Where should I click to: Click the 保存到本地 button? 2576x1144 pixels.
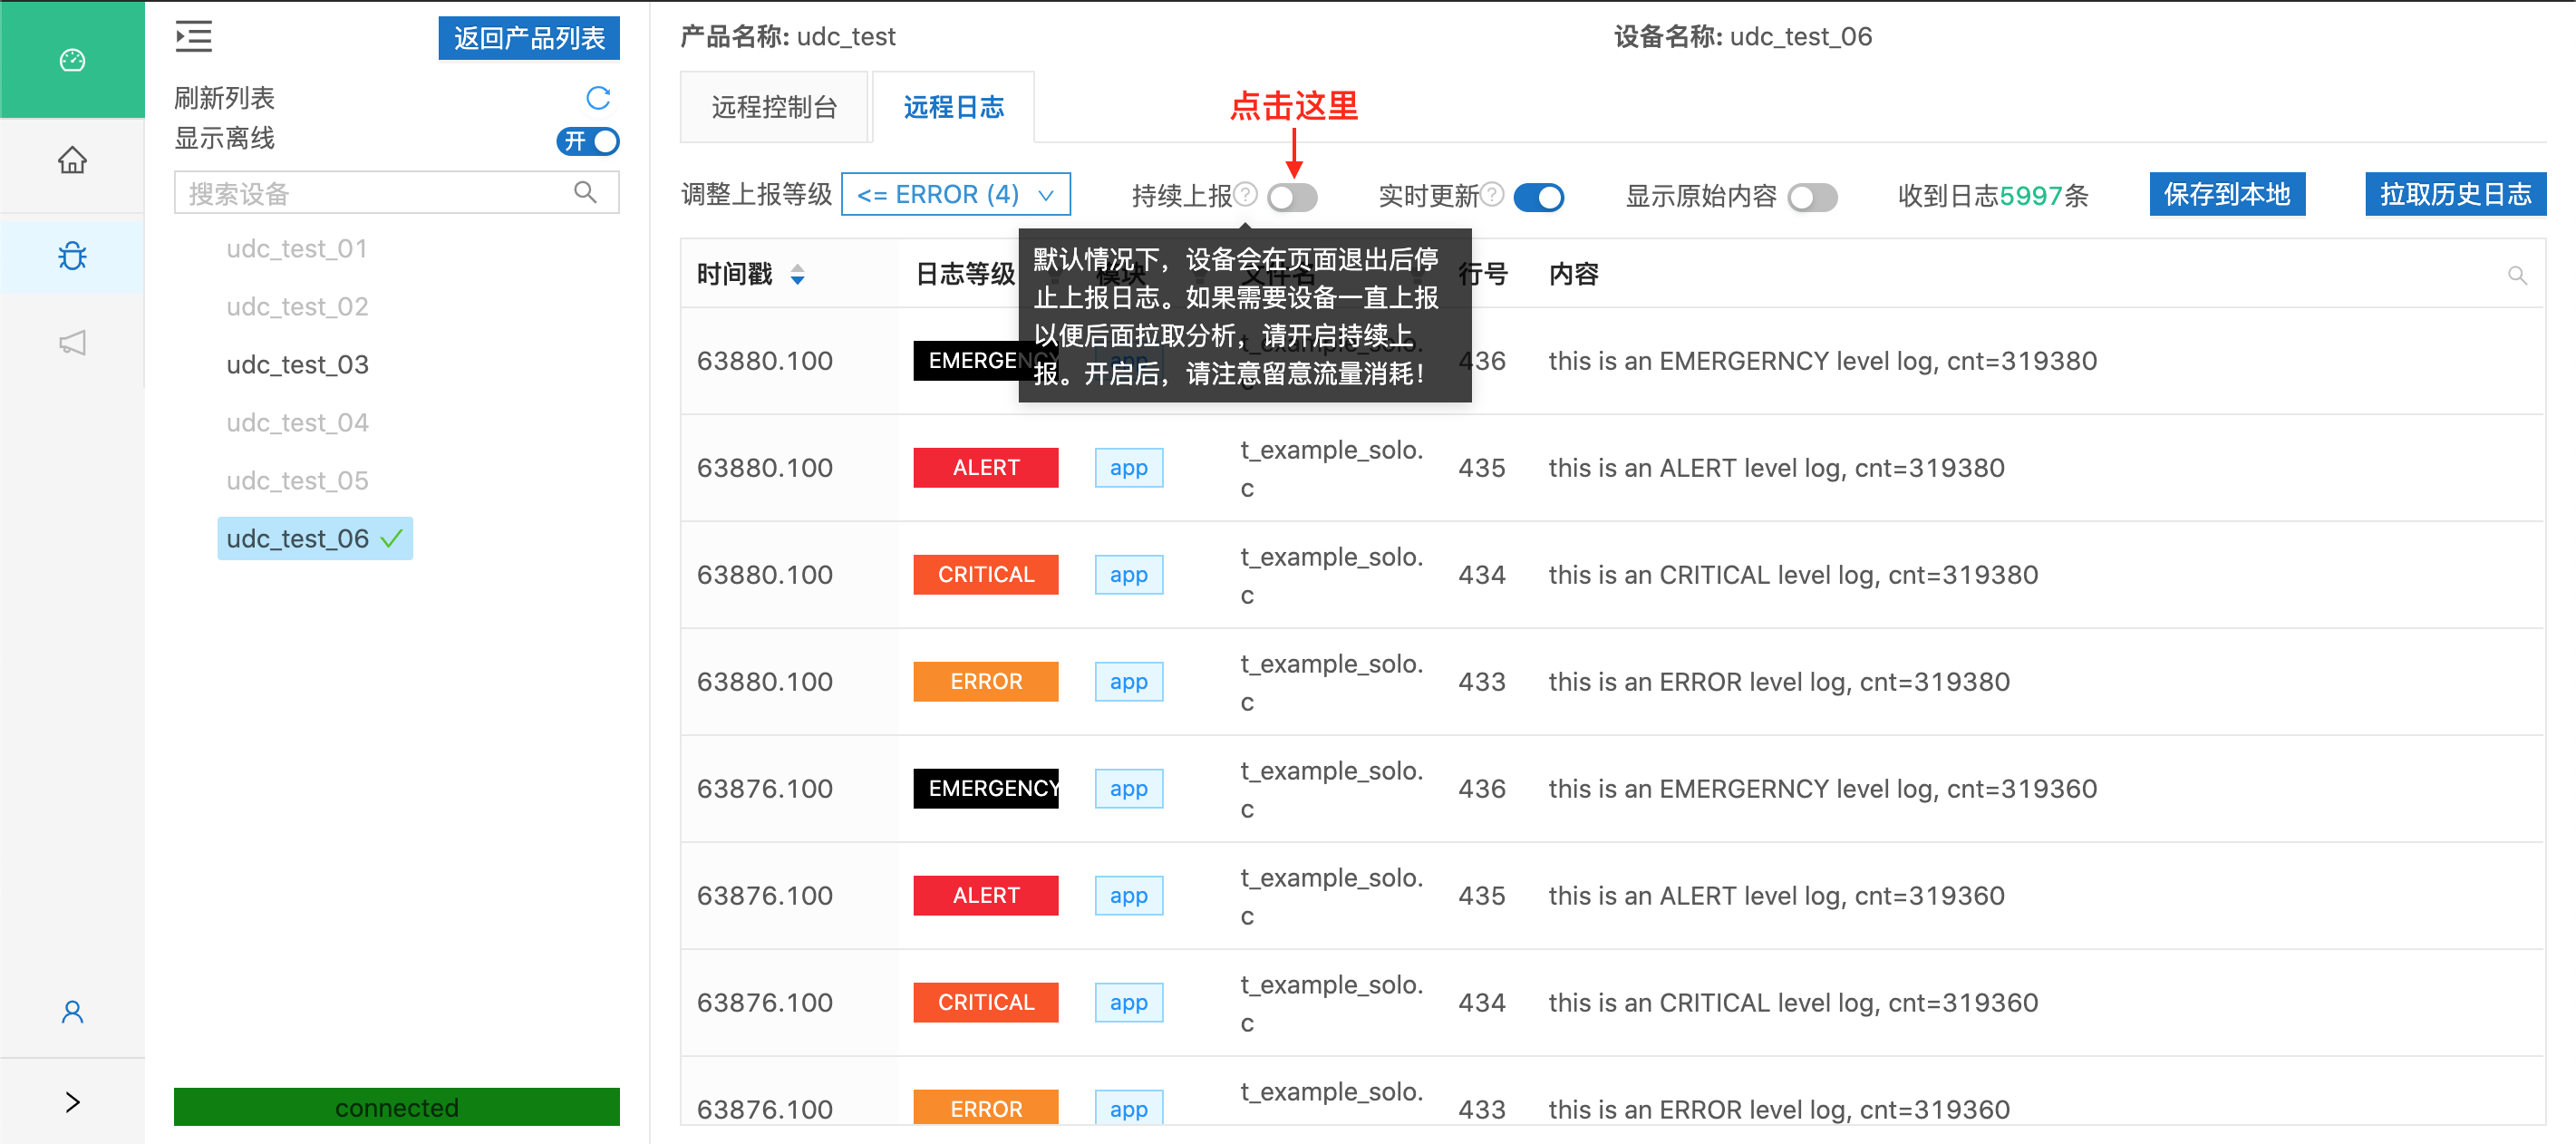pos(2227,194)
